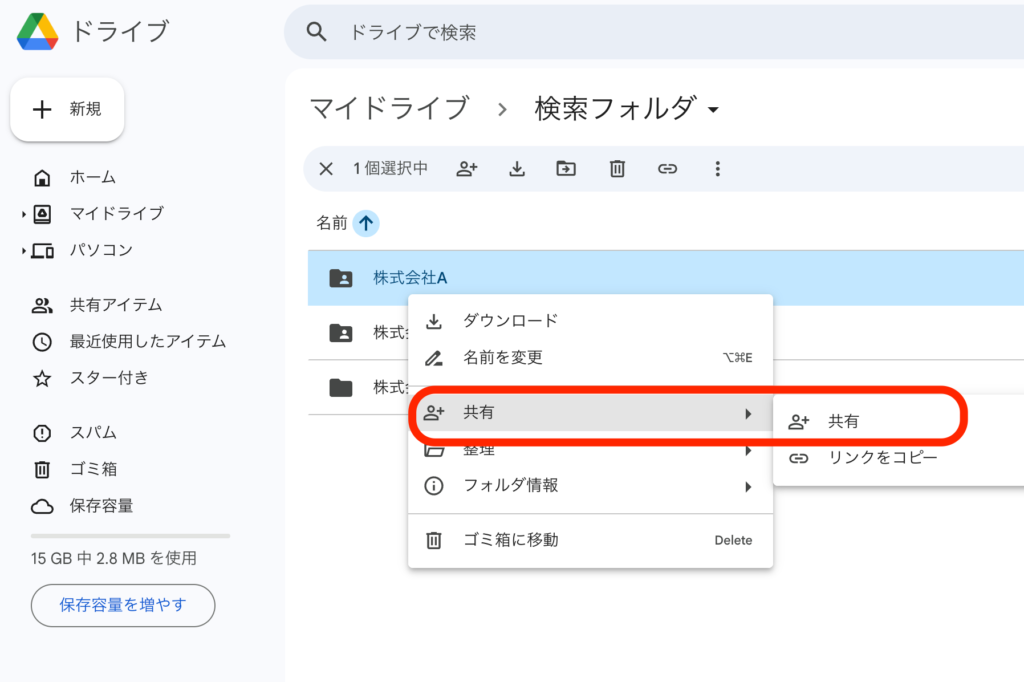Expand the パソコン tree in sidebar
Image resolution: width=1024 pixels, height=682 pixels.
point(23,251)
